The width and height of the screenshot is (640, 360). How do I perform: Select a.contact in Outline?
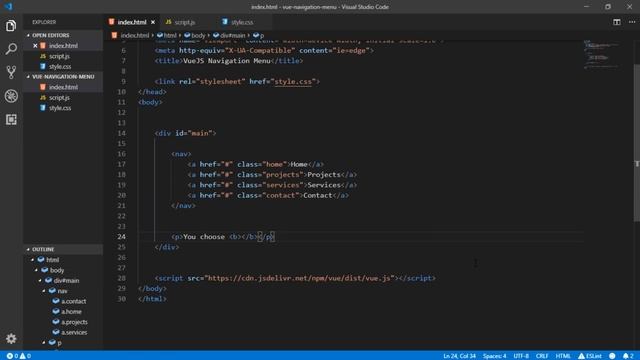73,301
